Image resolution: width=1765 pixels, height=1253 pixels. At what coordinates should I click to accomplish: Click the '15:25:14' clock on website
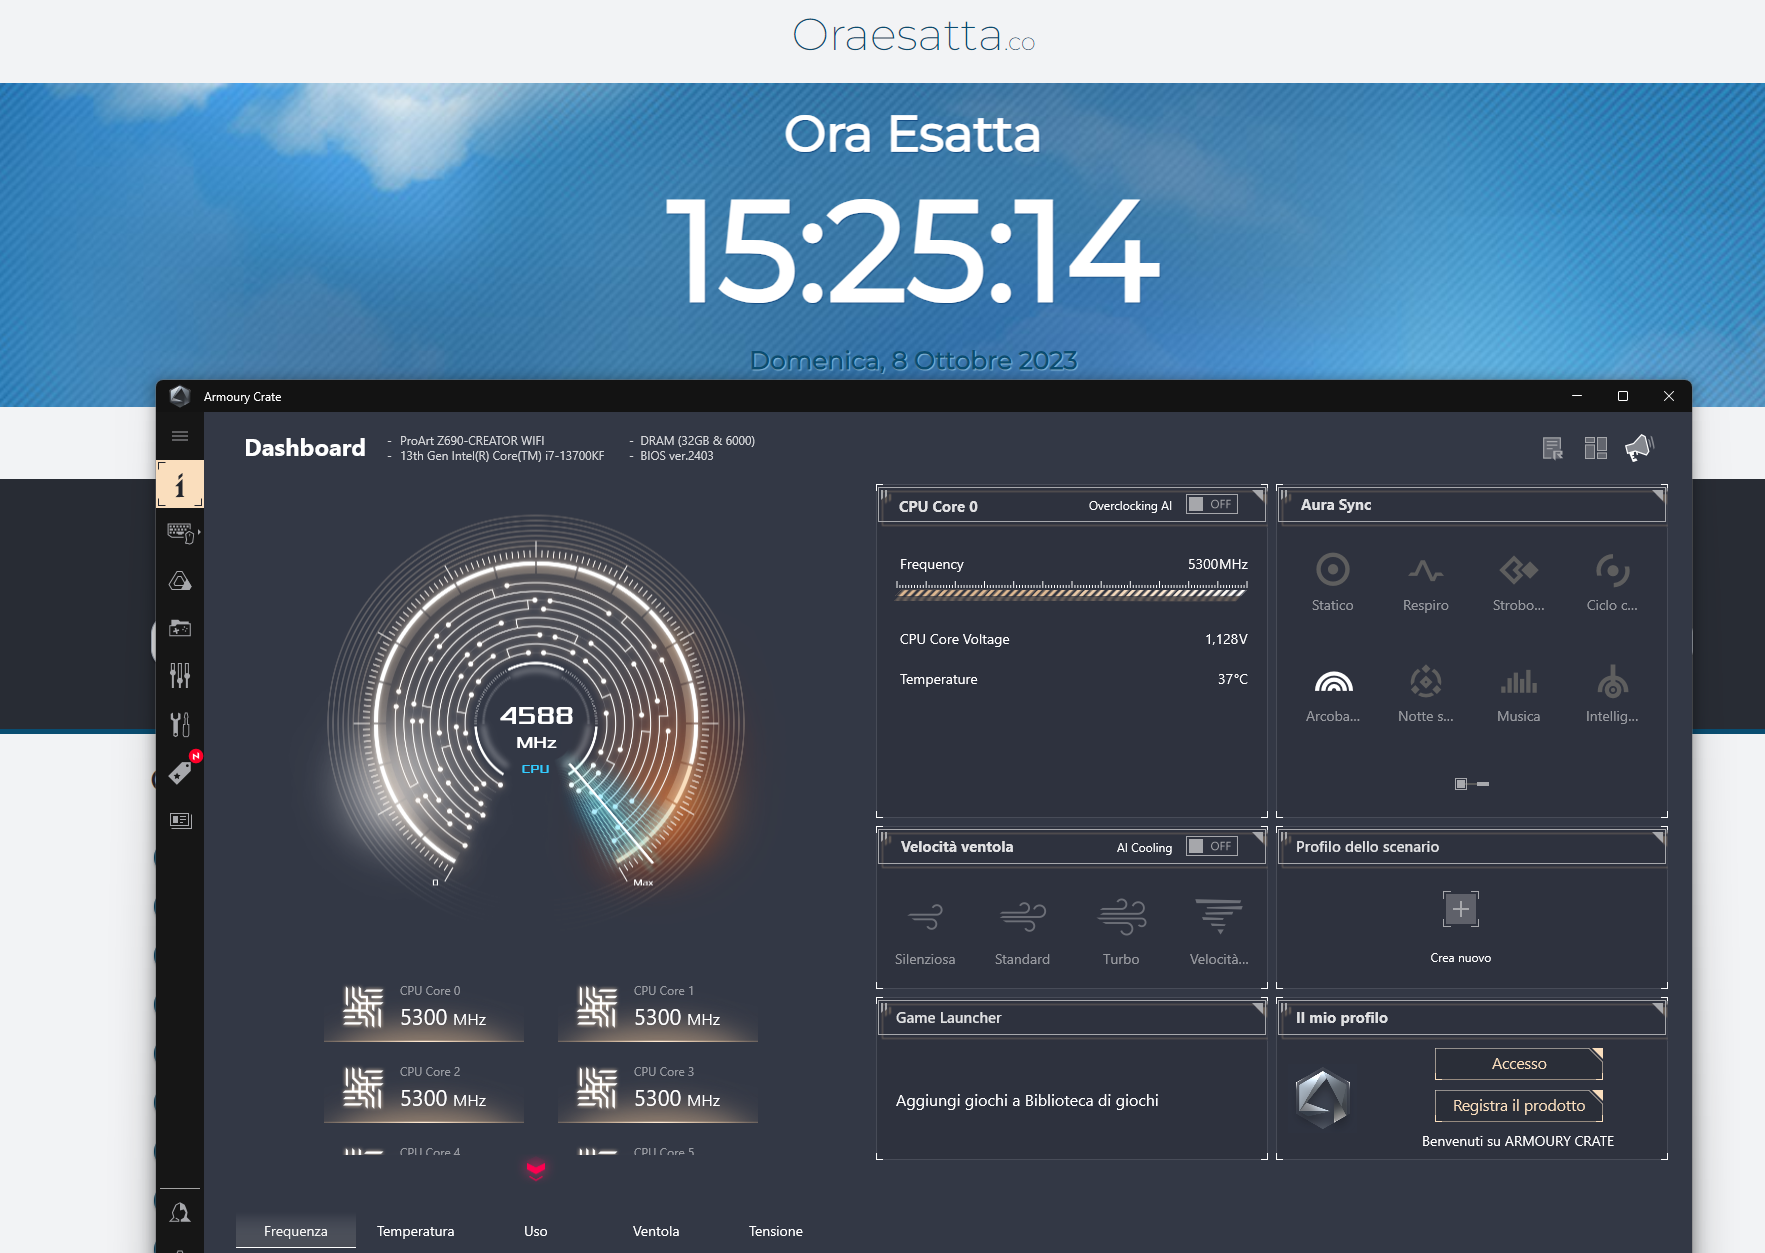tap(913, 250)
